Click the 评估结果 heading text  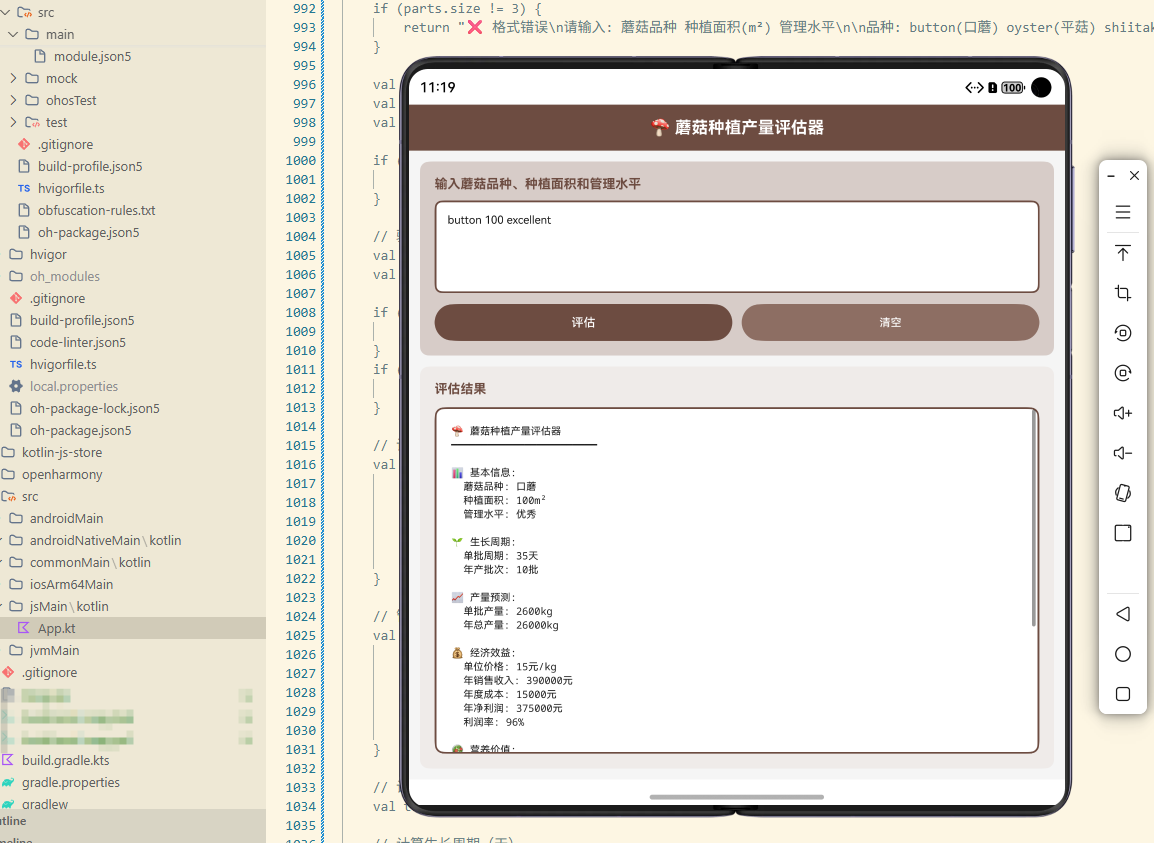tap(460, 389)
